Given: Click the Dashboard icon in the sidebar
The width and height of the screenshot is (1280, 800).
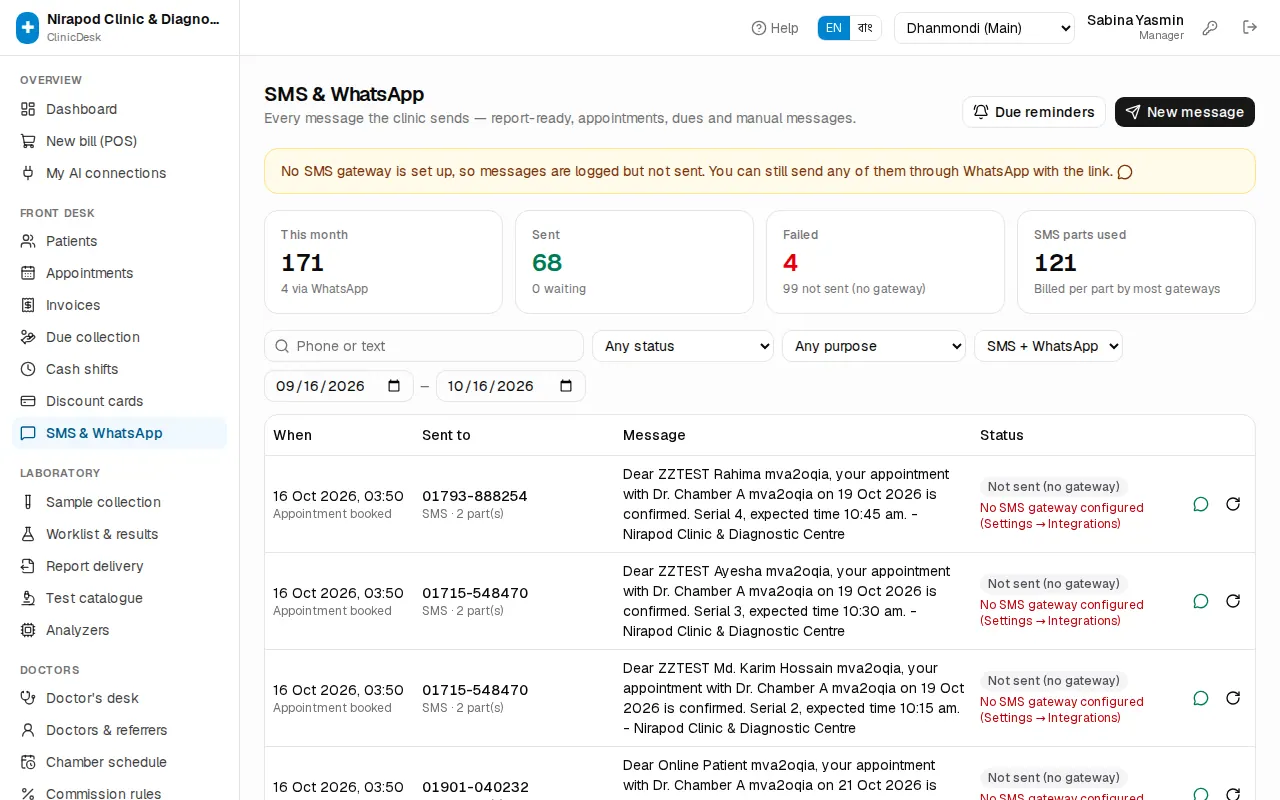Looking at the screenshot, I should [x=28, y=109].
